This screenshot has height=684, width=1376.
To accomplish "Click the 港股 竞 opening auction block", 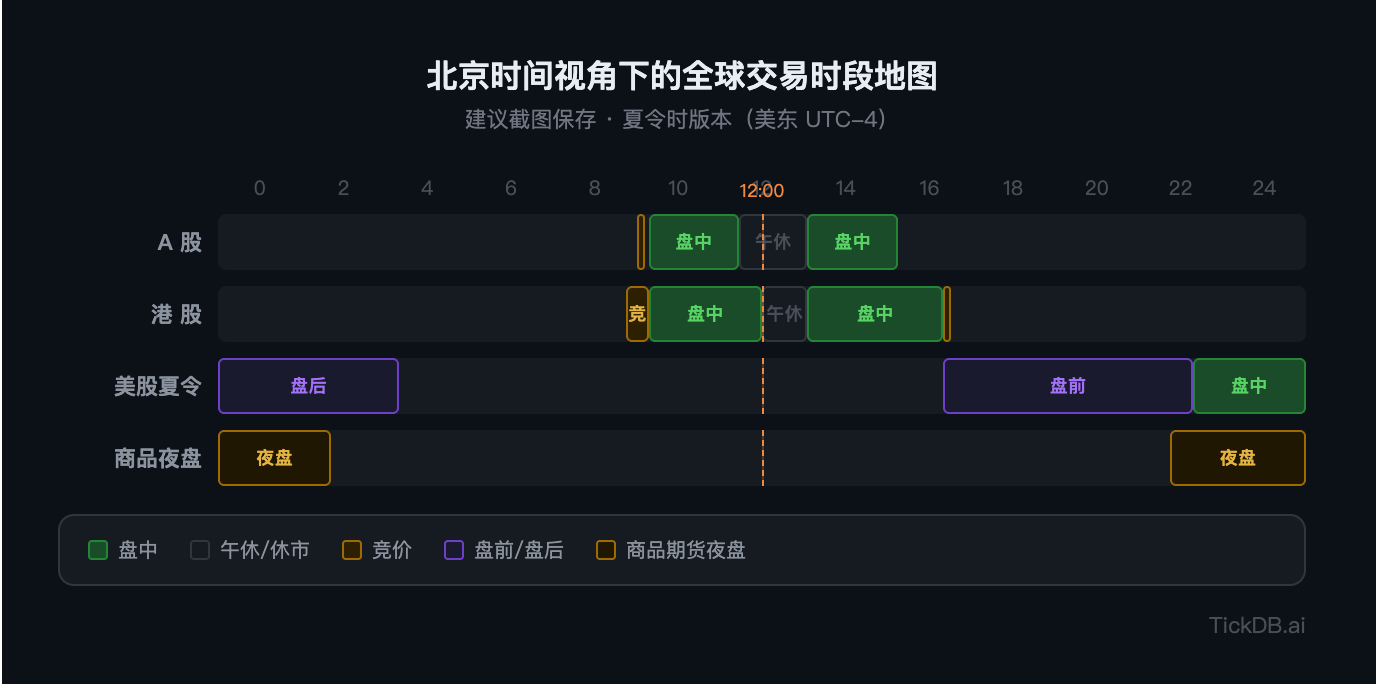I will click(637, 314).
